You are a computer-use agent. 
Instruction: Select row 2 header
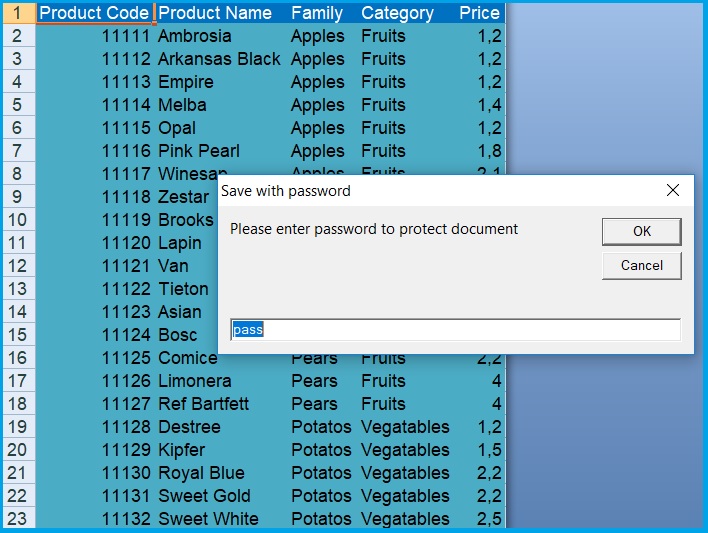pos(17,36)
